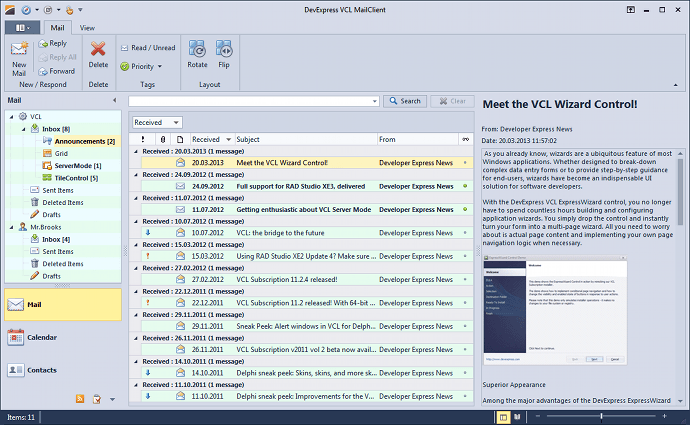Open the Received column filter dropdown
The image size is (690, 425).
[228, 139]
